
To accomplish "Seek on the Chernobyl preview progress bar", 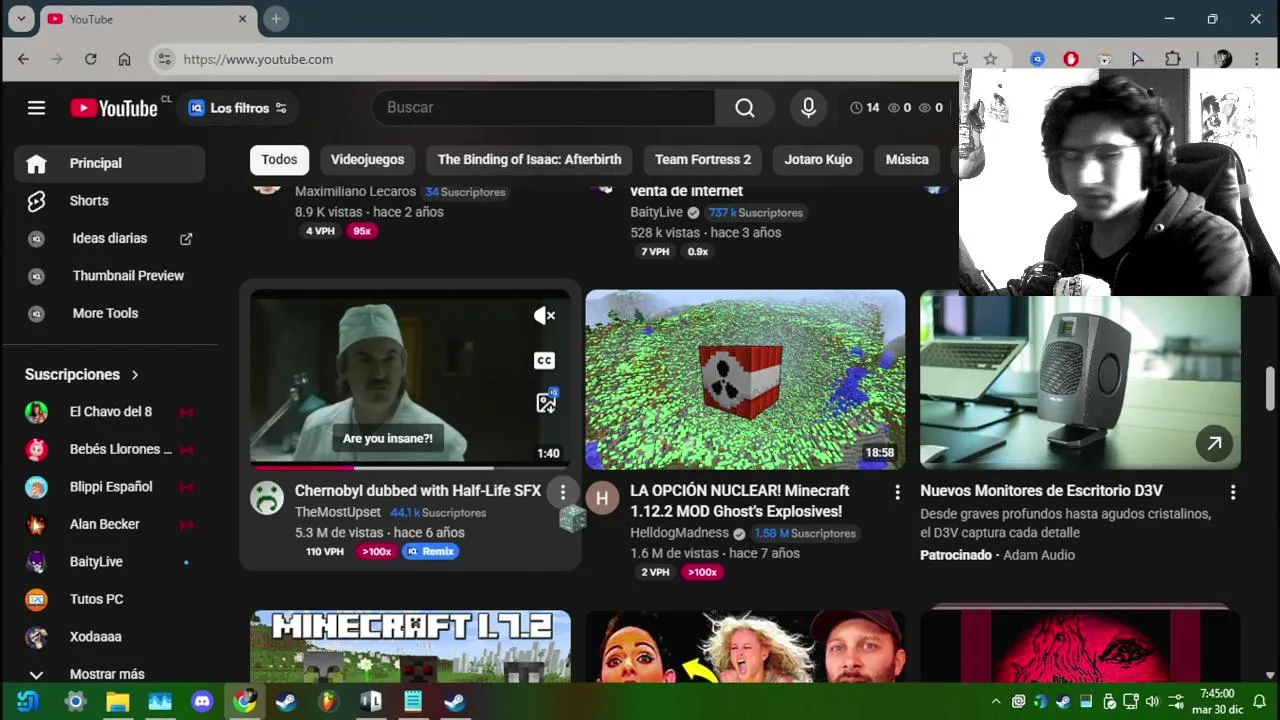I will point(410,467).
